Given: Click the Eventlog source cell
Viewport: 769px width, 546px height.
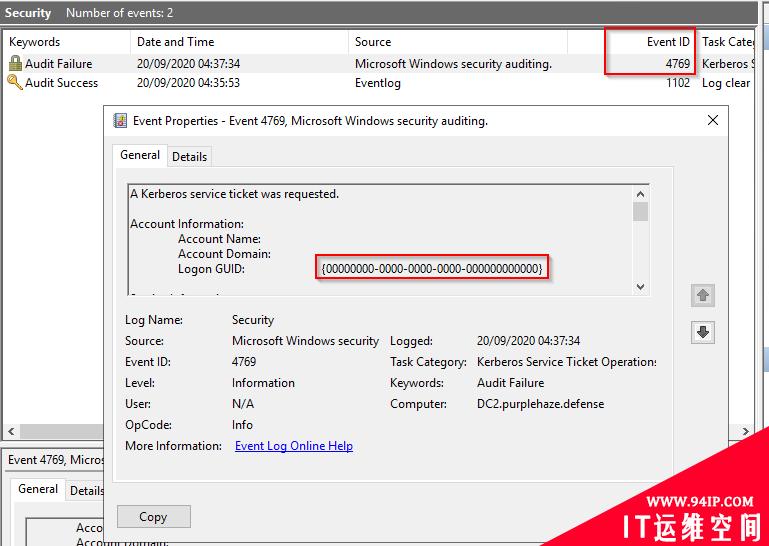Looking at the screenshot, I should [378, 82].
